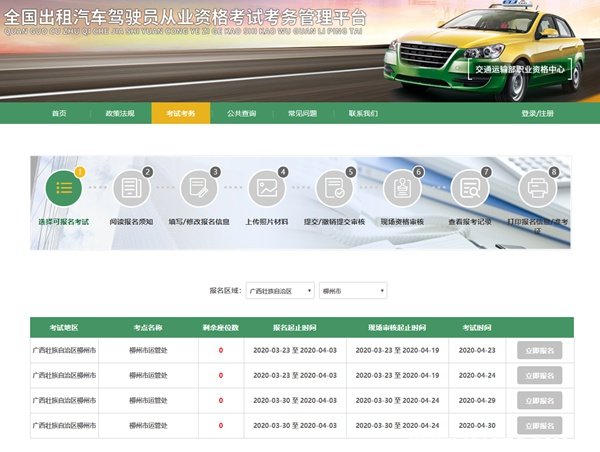Image resolution: width=600 pixels, height=452 pixels.
Task: Expand the 柳州市 city dropdown
Action: pyautogui.click(x=352, y=290)
